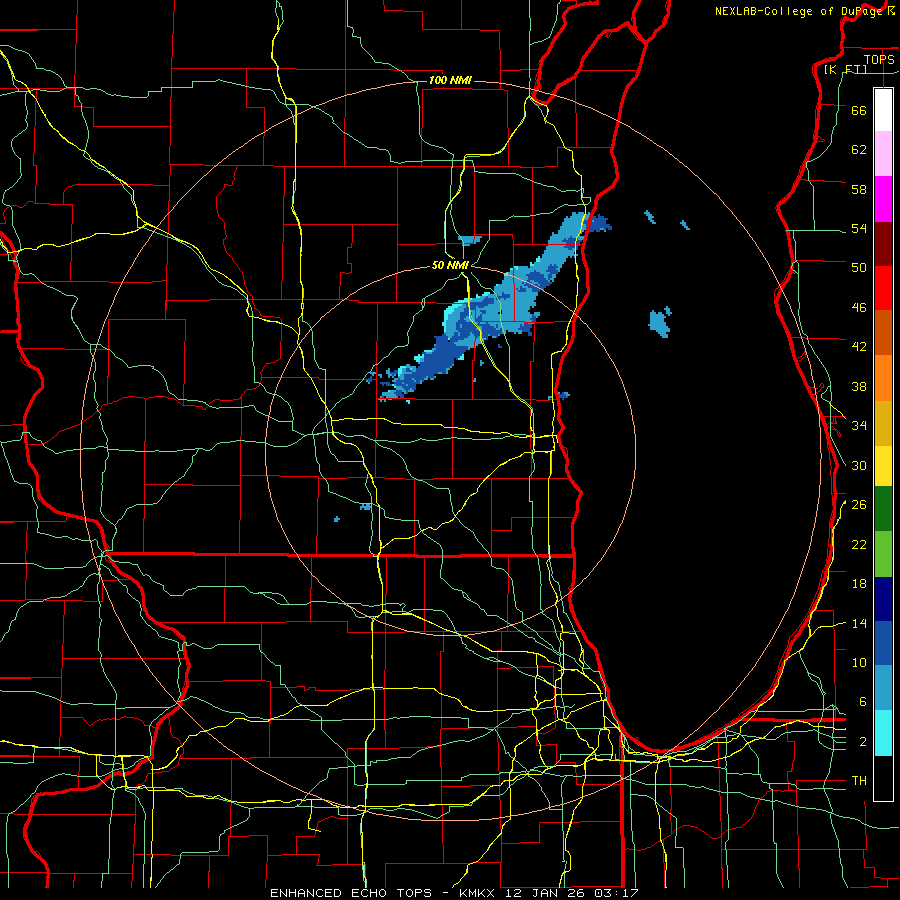Image resolution: width=900 pixels, height=900 pixels.
Task: Click the dark red 54 kft legend swatch
Action: (x=883, y=244)
